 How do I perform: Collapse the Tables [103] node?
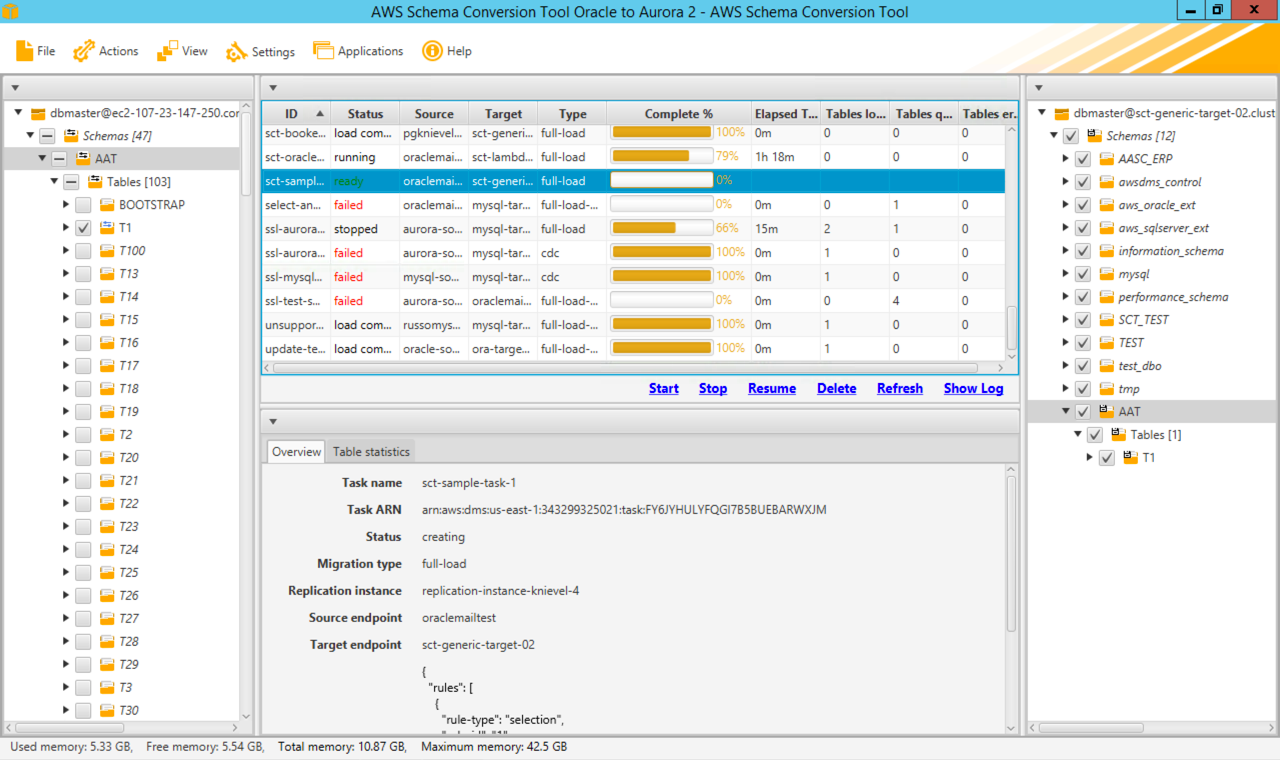pos(54,182)
